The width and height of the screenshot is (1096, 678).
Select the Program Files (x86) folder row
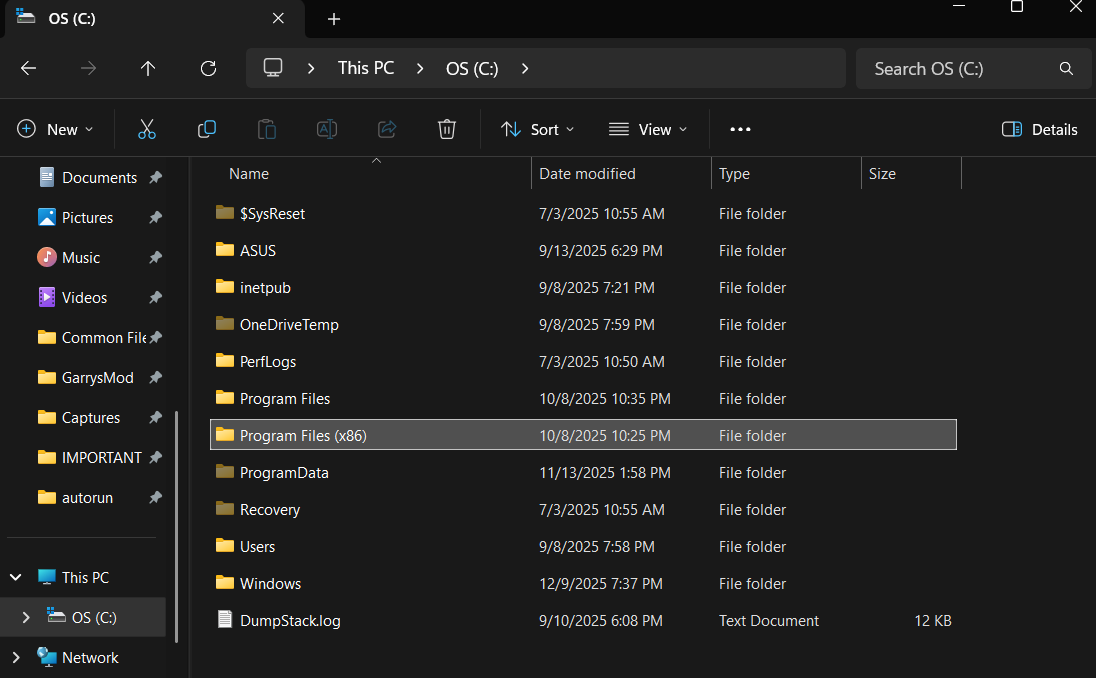tap(583, 435)
